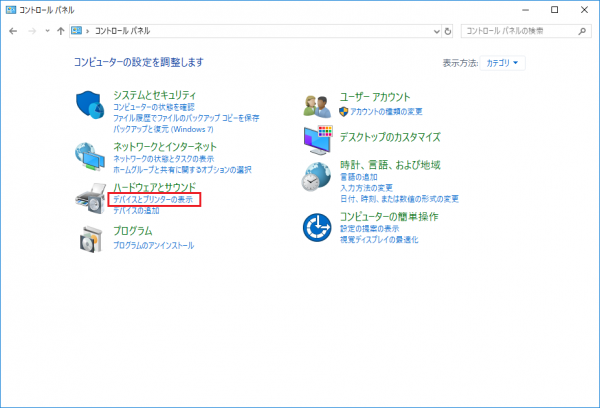Open the カテゴリ view-by dropdown
Viewport: 600px width, 408px height.
click(x=504, y=62)
